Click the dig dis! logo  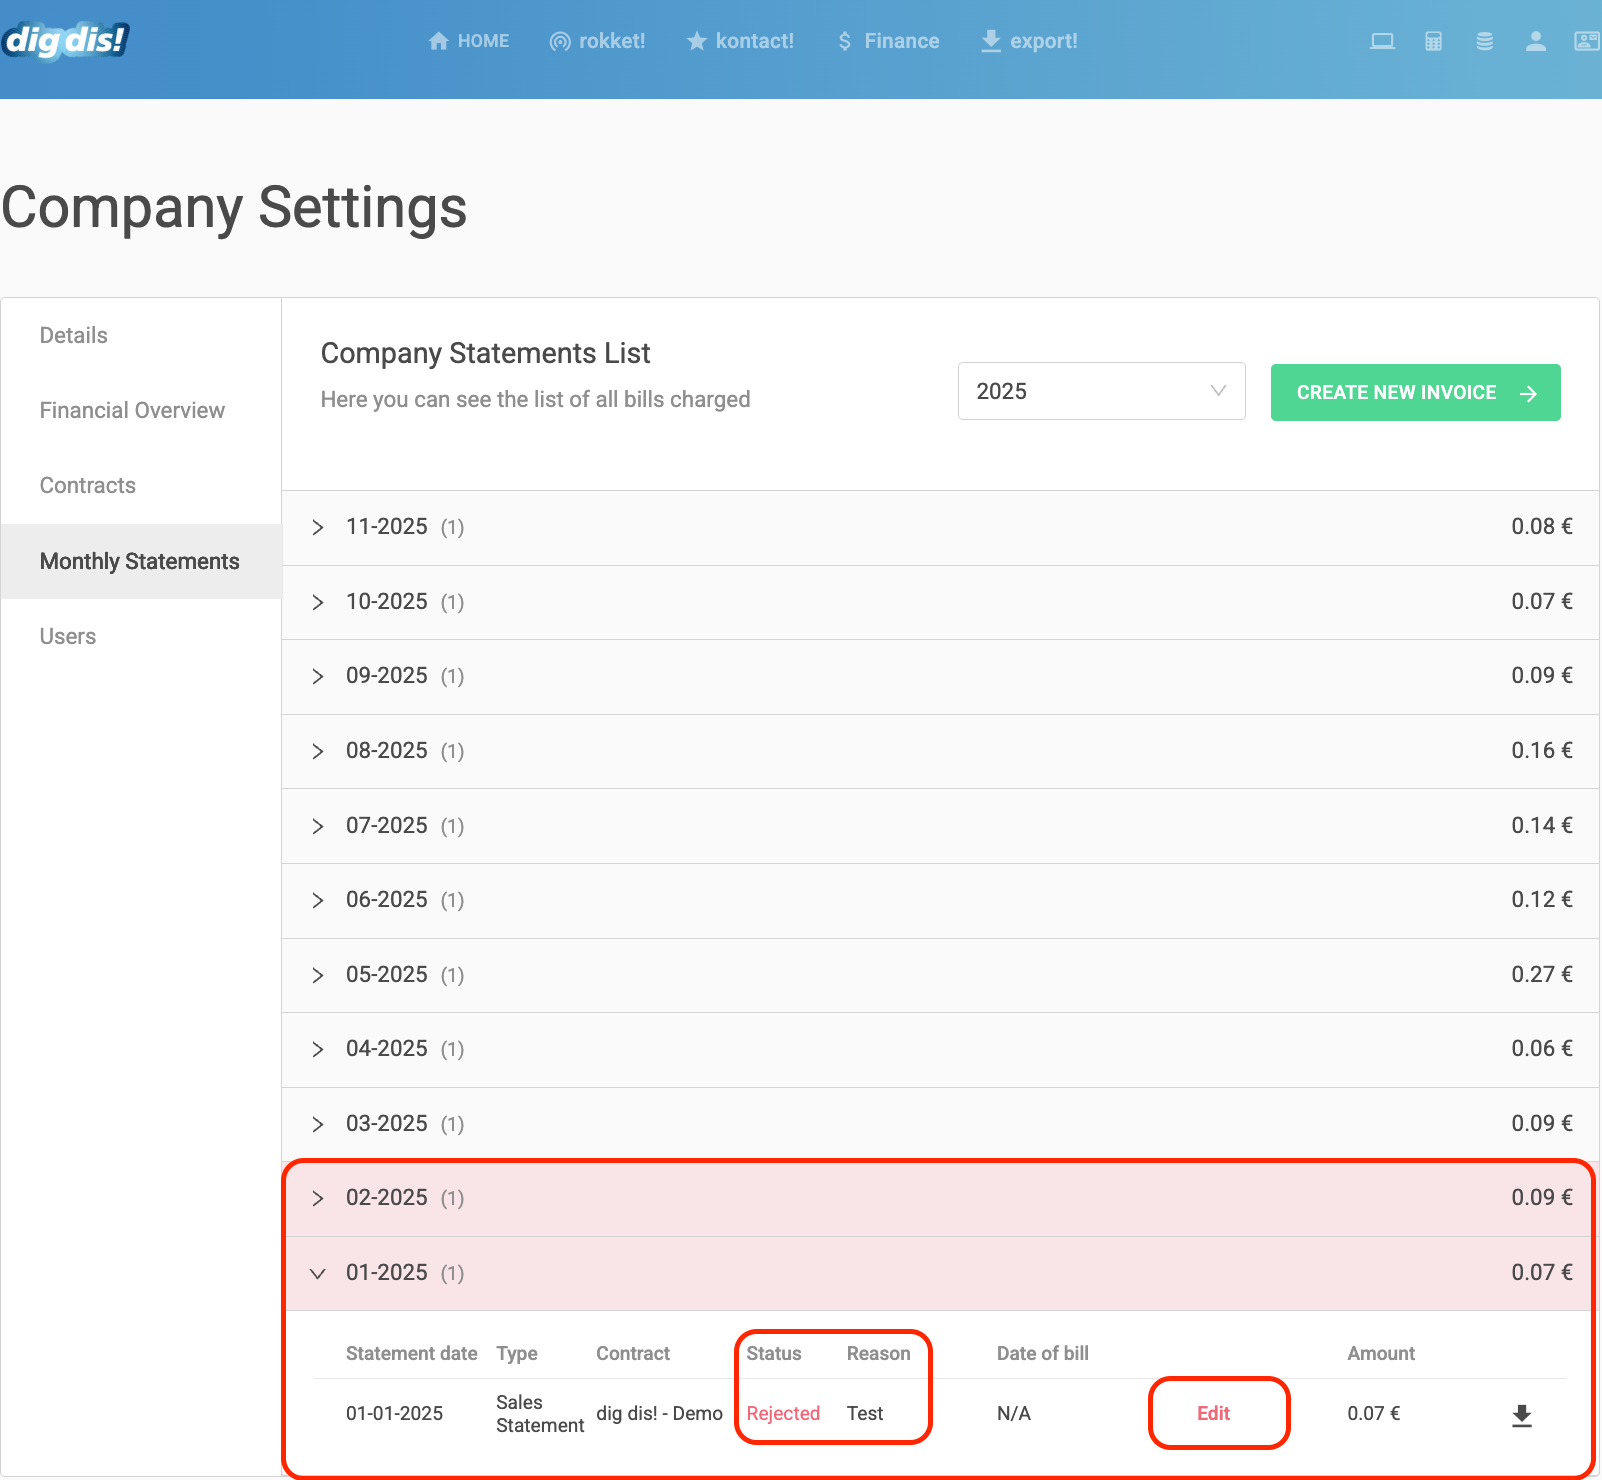pyautogui.click(x=66, y=40)
